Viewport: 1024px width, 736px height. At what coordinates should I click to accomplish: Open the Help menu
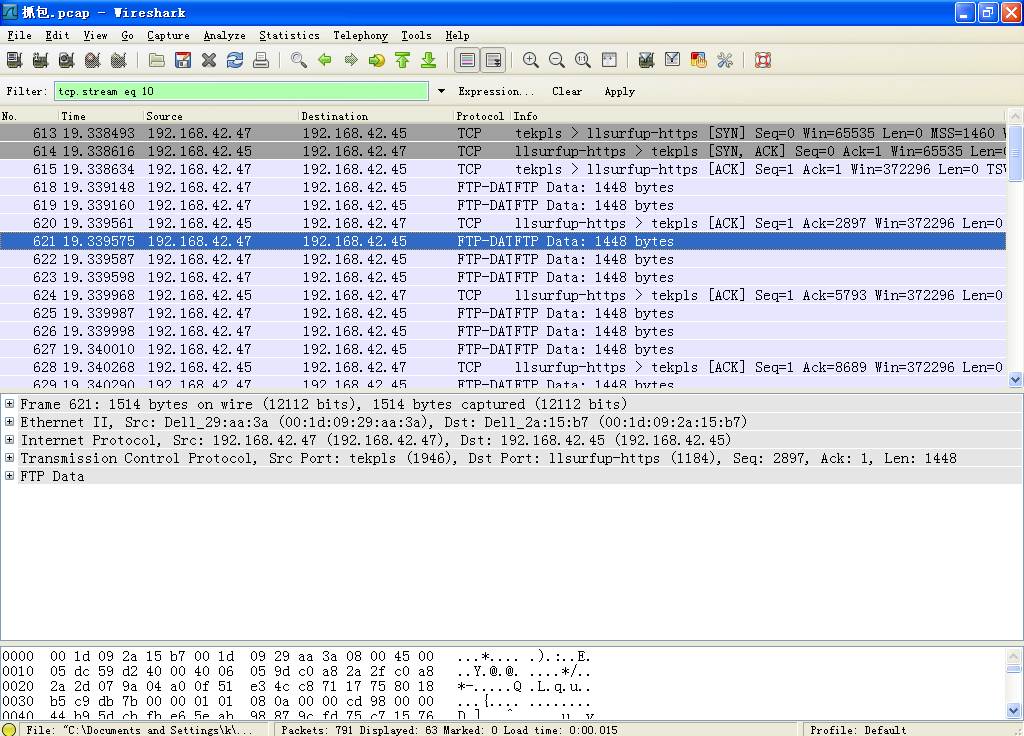457,35
